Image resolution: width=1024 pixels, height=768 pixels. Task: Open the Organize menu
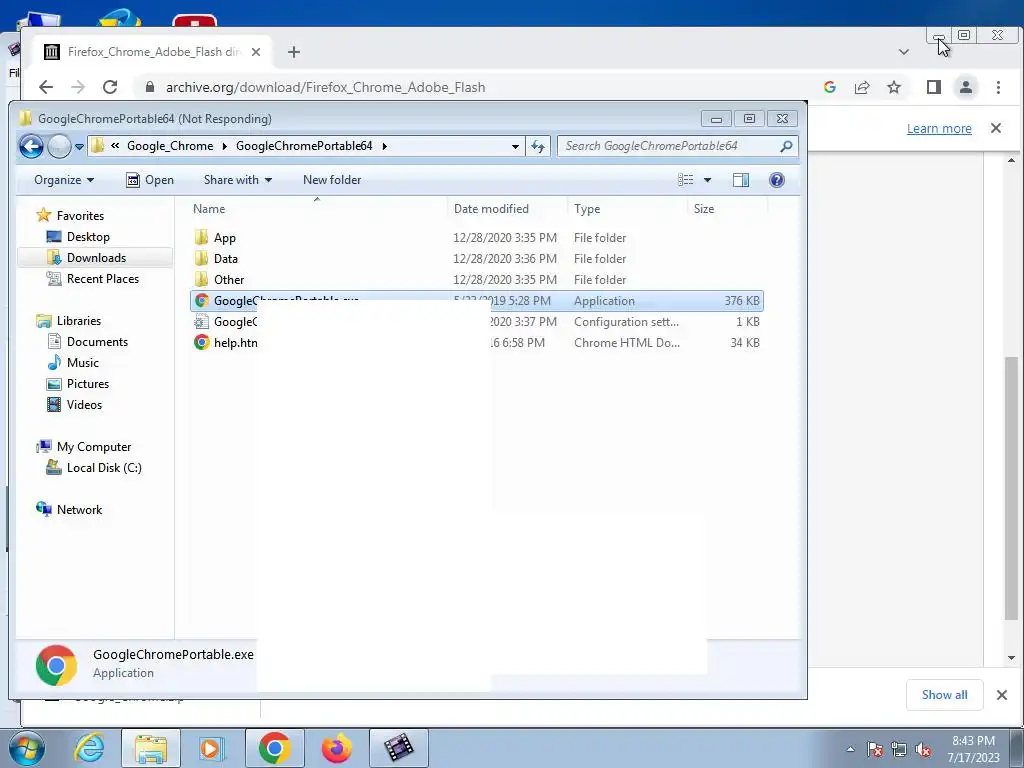click(64, 180)
